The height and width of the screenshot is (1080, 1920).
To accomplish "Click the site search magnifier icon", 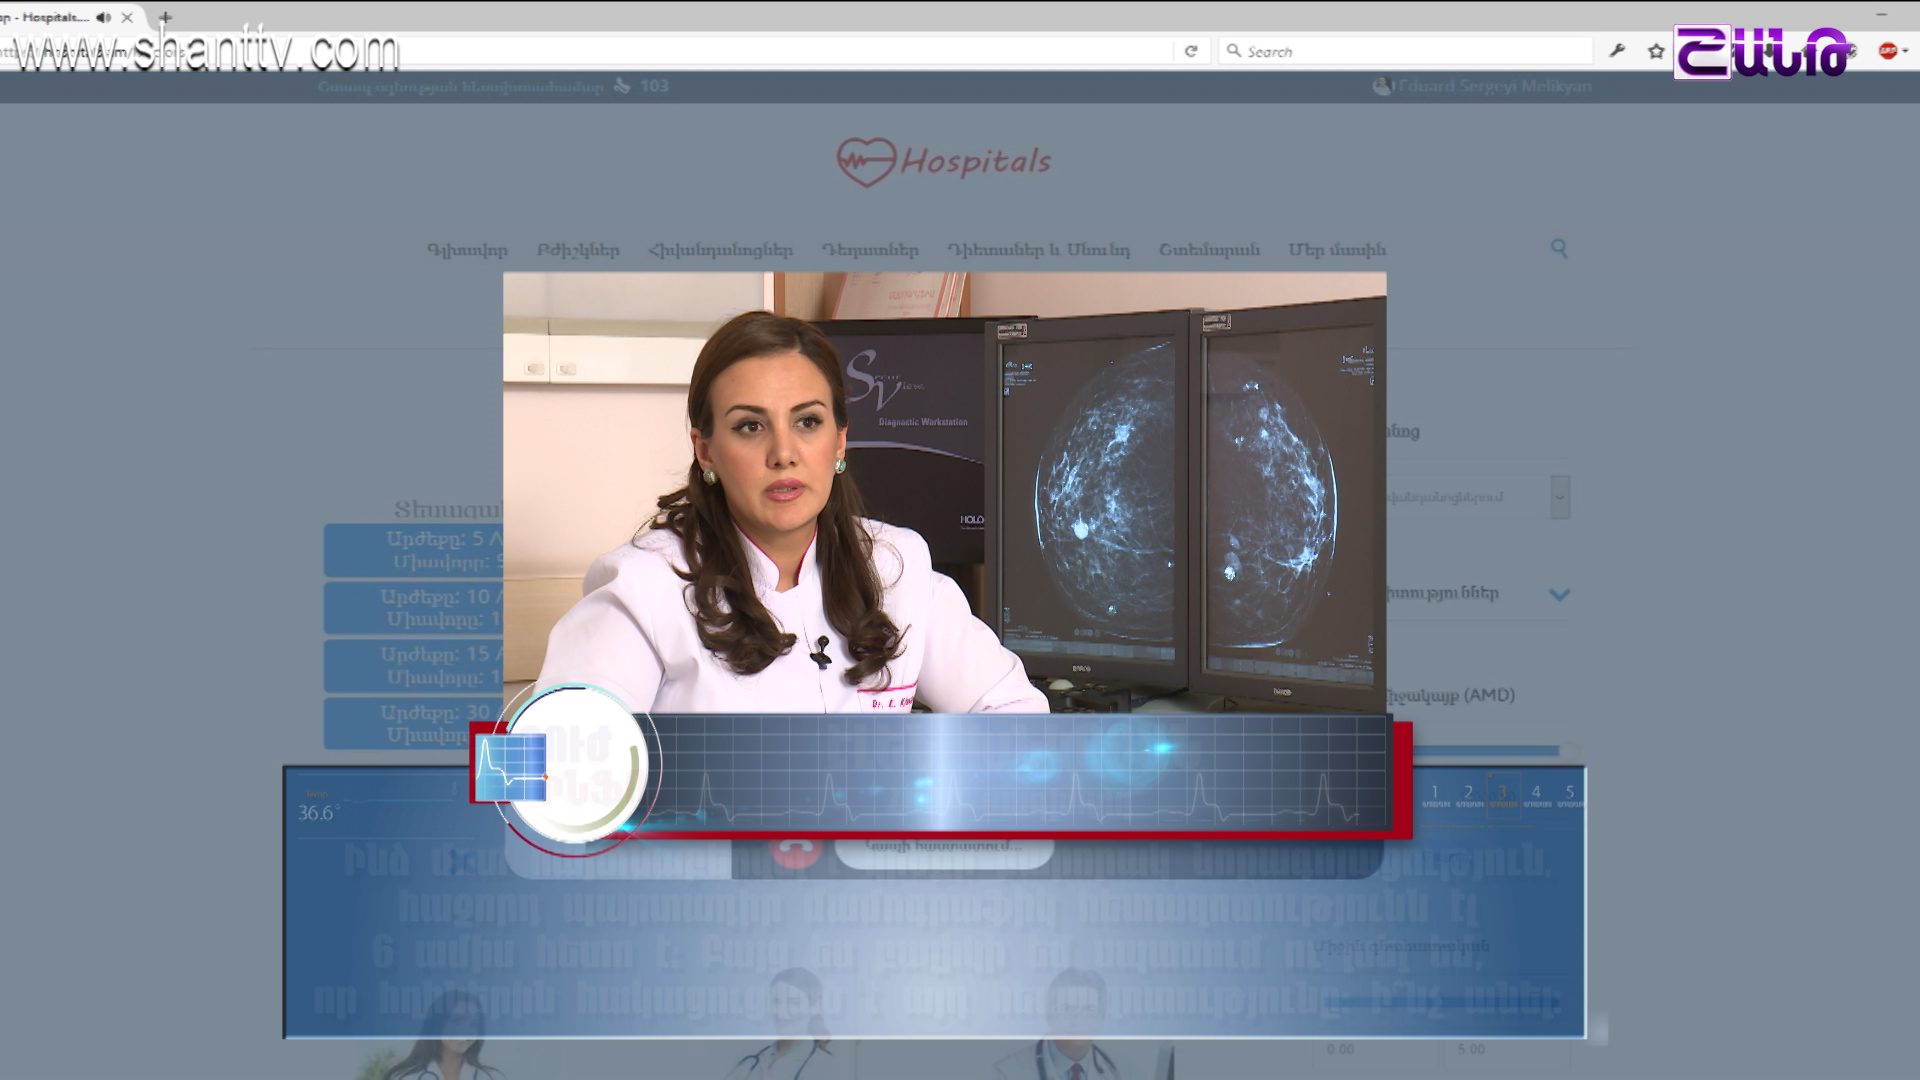I will point(1559,248).
